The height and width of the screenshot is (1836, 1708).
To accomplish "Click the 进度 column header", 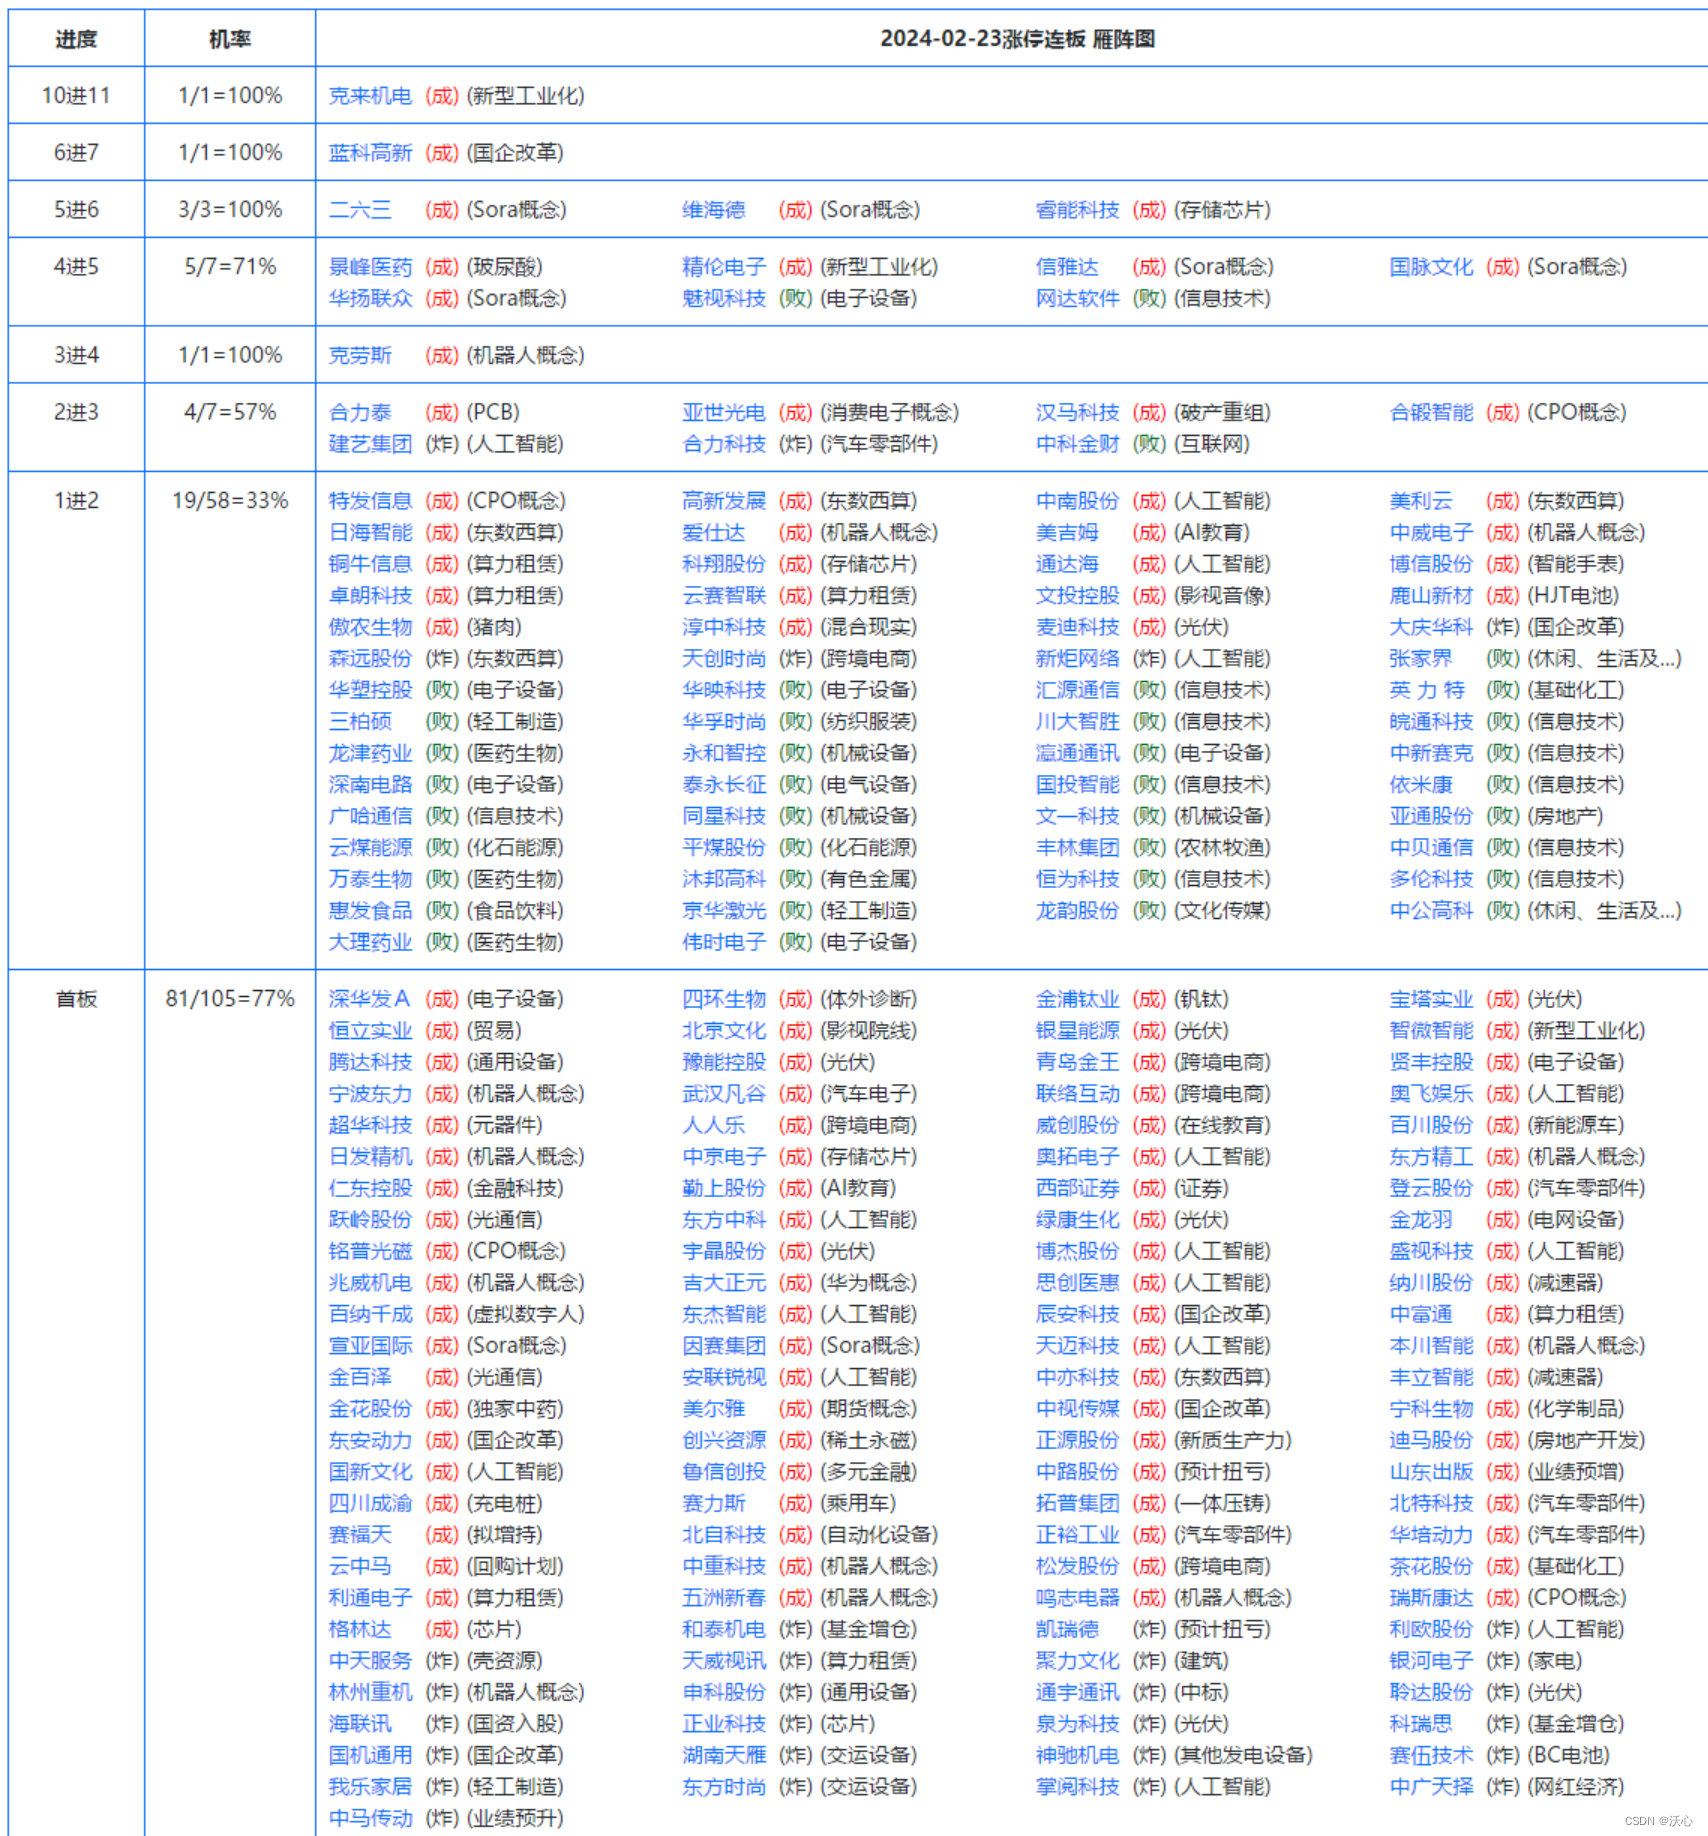I will (x=76, y=39).
